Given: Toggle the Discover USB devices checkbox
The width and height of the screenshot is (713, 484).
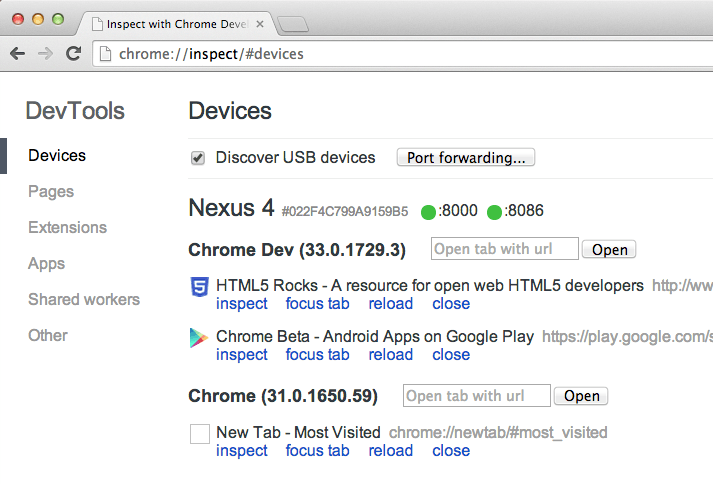Looking at the screenshot, I should point(198,158).
